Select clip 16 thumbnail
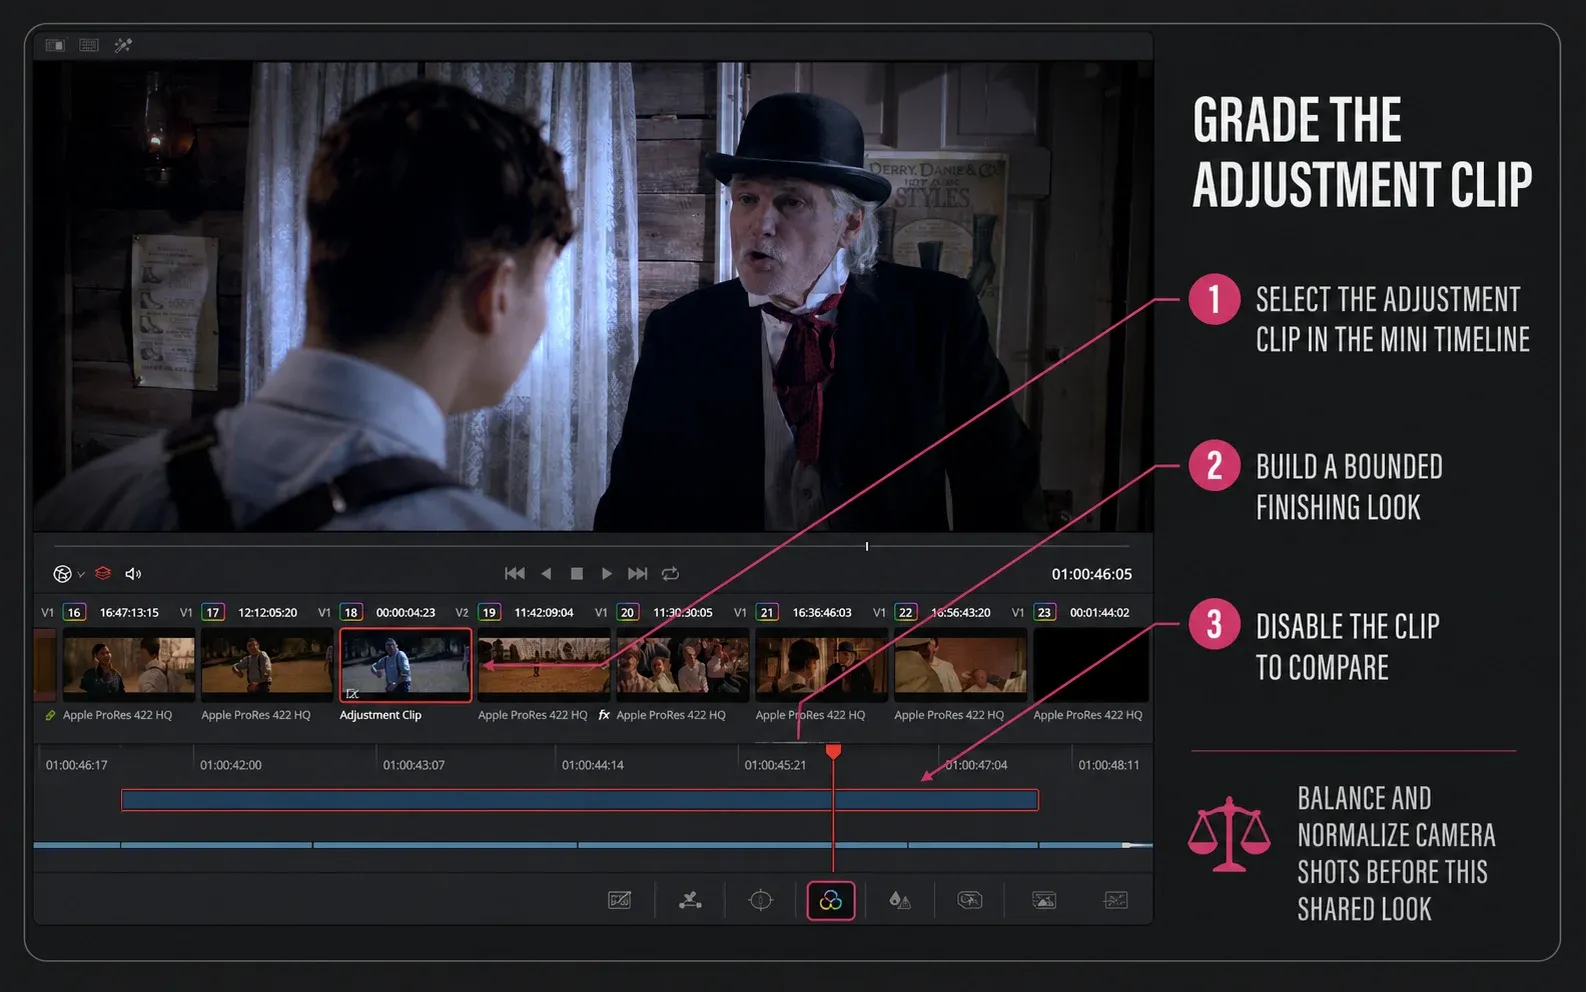 [129, 665]
